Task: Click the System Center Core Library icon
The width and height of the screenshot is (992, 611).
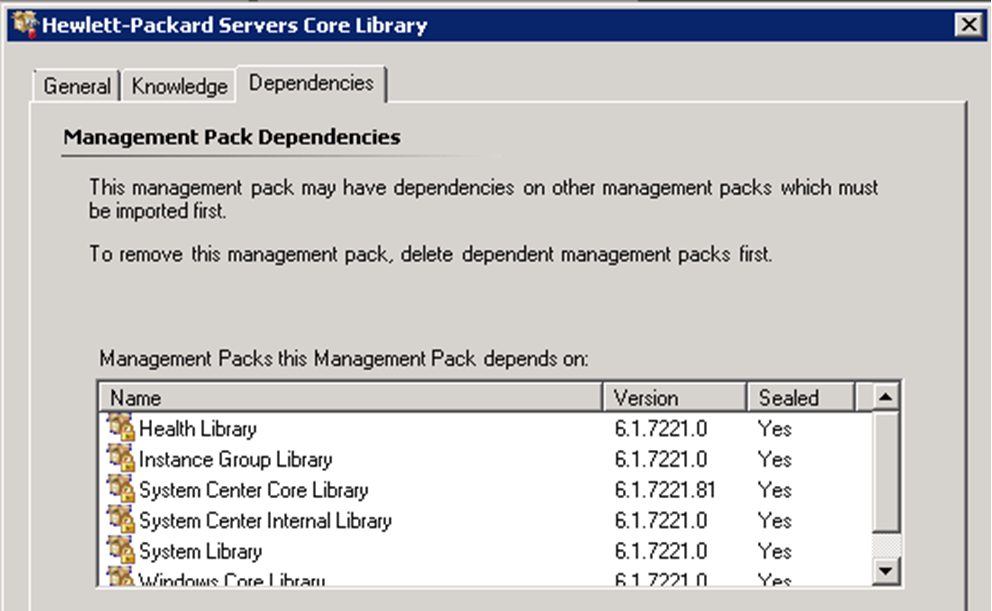Action: pyautogui.click(x=121, y=490)
